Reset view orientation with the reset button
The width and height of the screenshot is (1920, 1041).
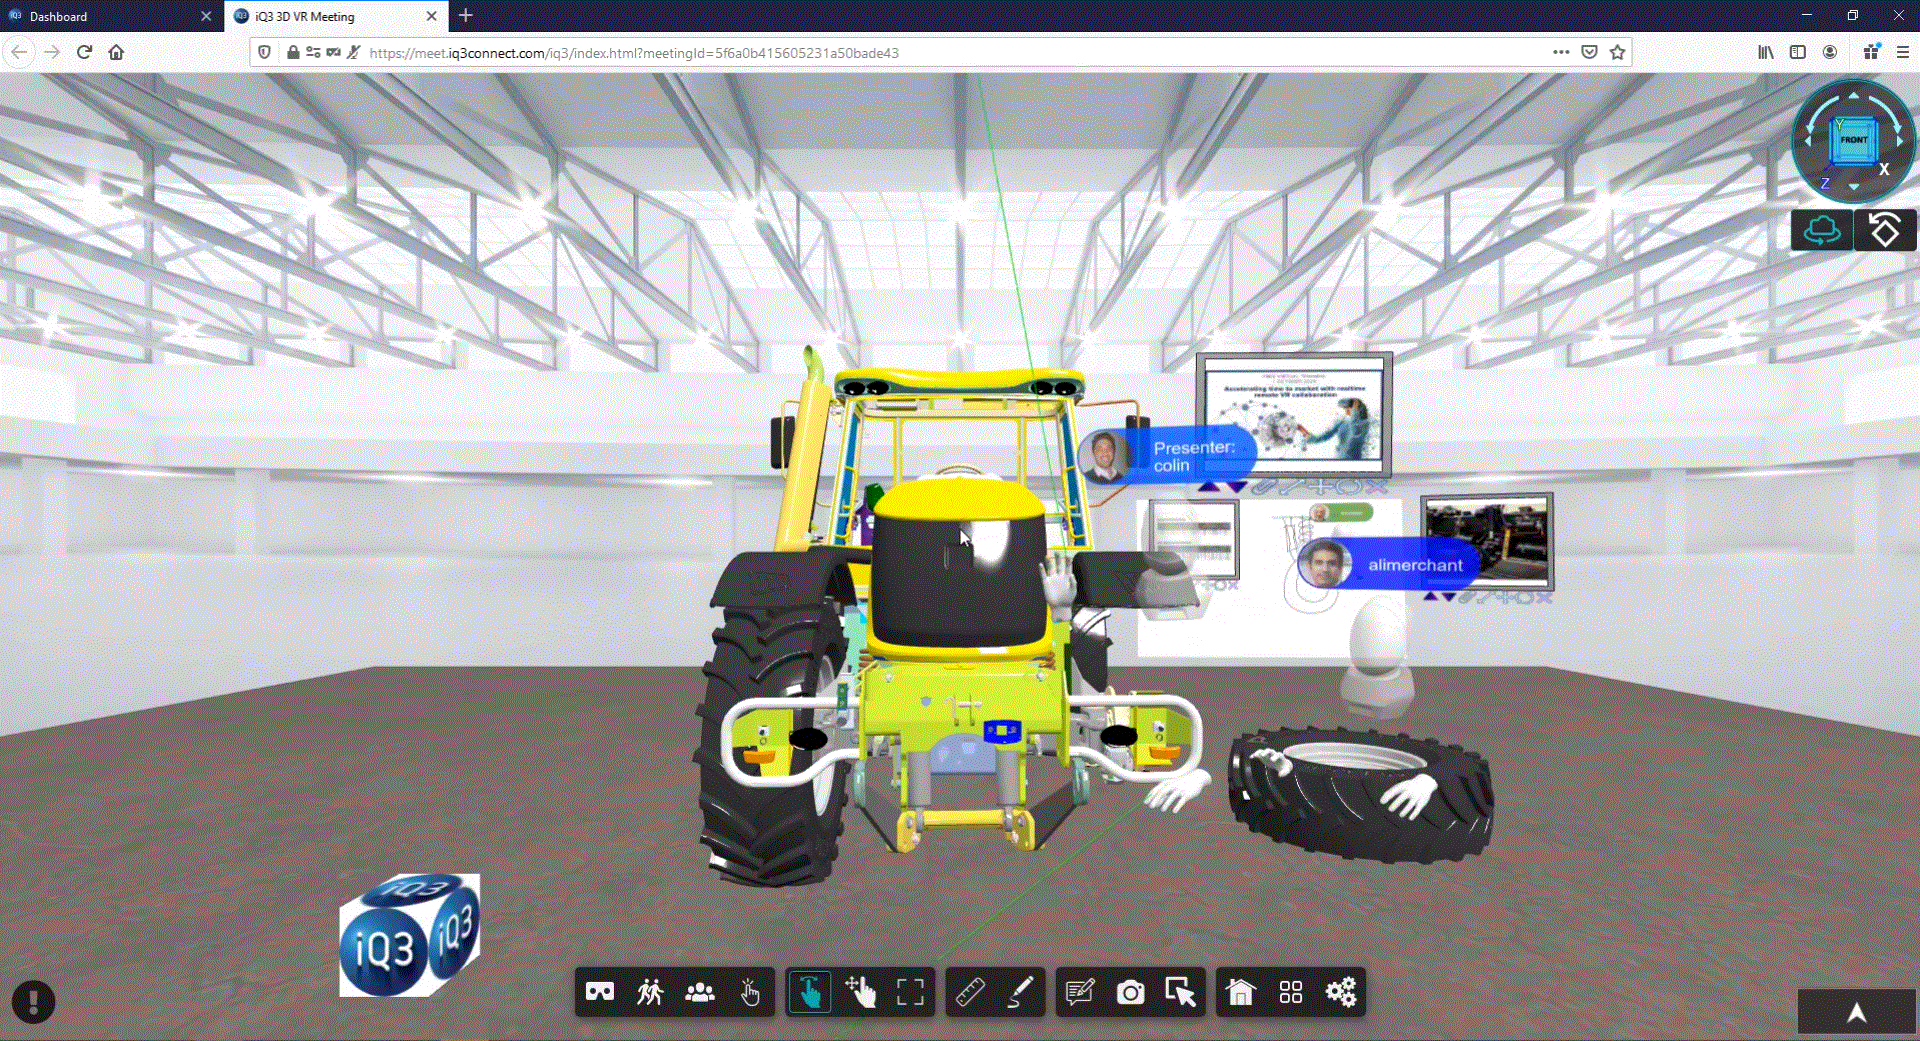point(1885,230)
